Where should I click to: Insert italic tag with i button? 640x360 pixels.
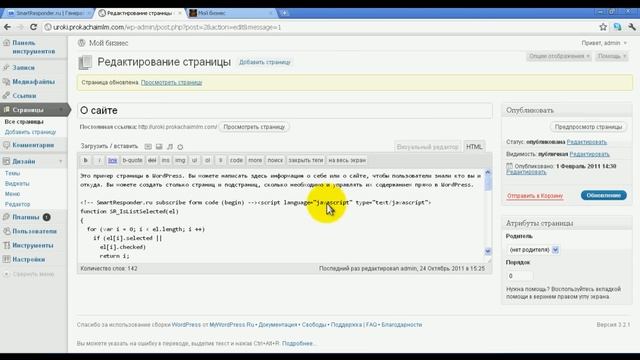[x=99, y=160]
